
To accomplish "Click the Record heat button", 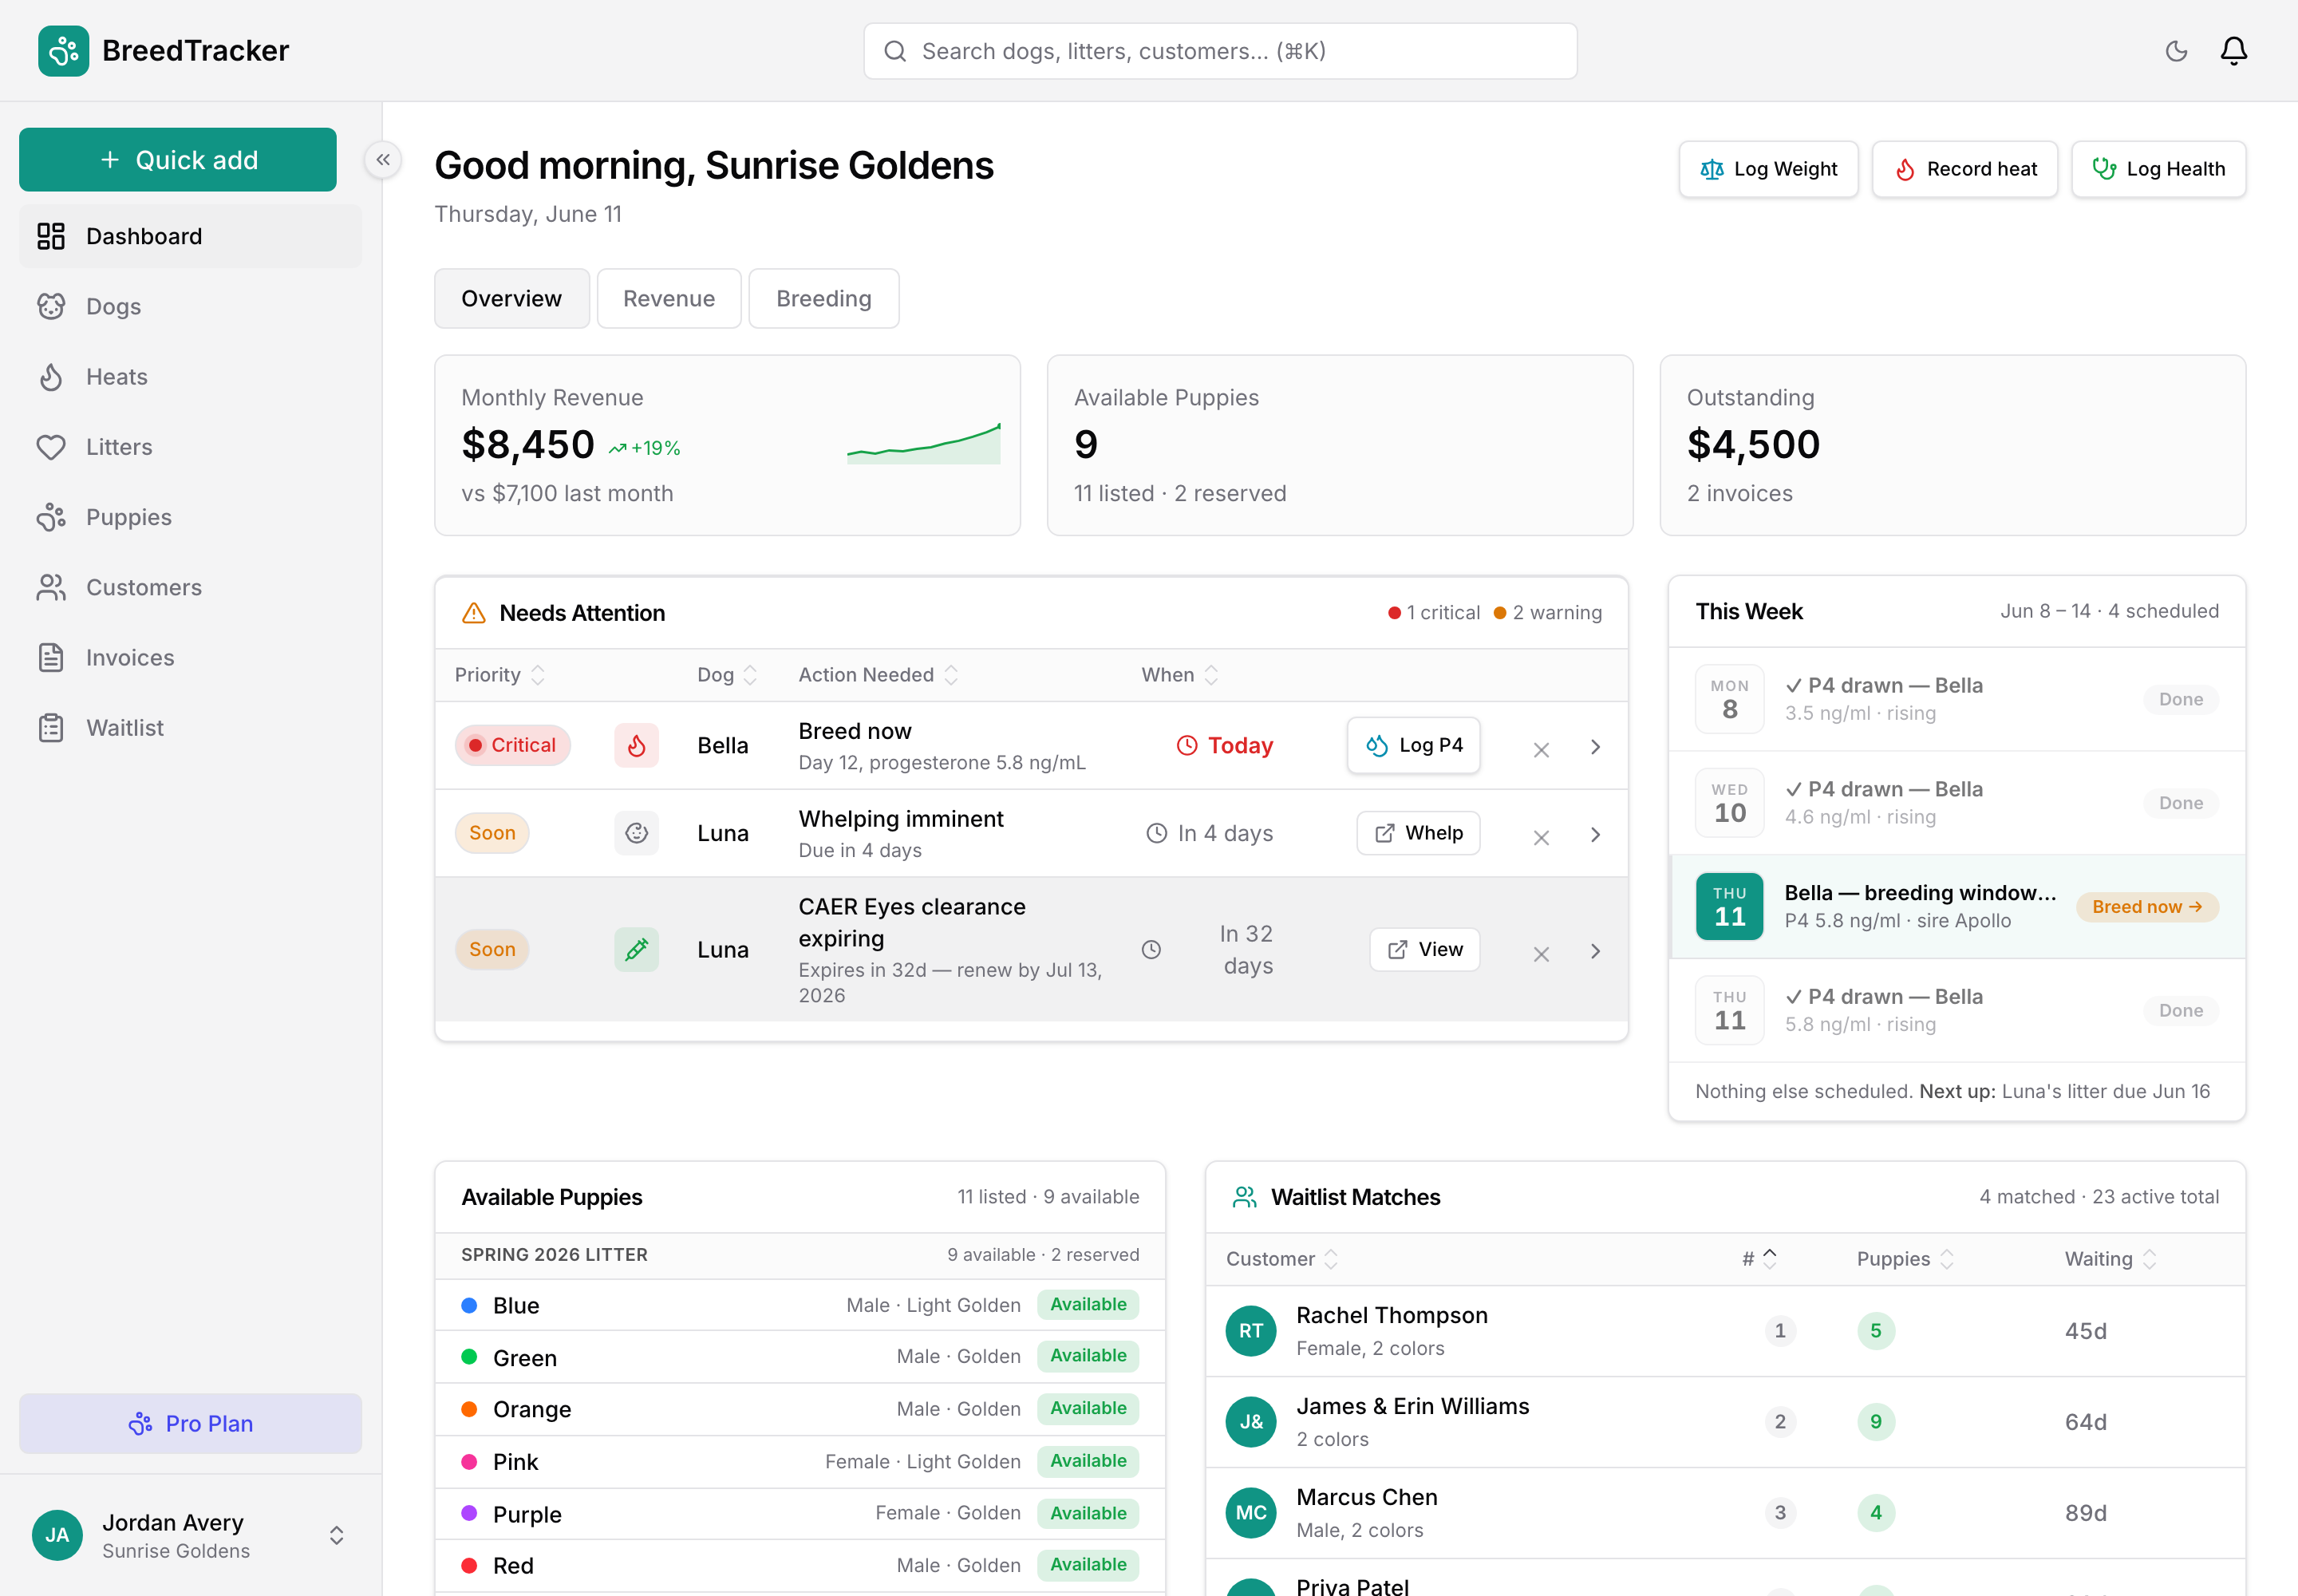I will [x=1964, y=169].
